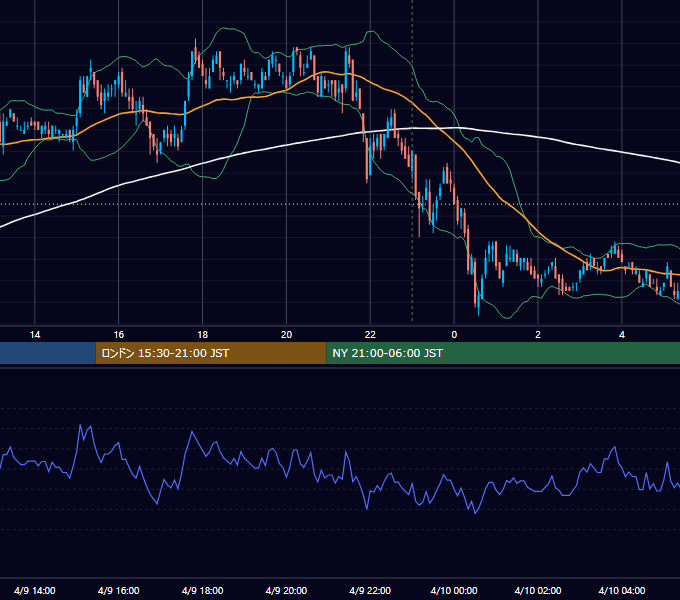Click the 4/9 16:00 date label
680x600 pixels.
pyautogui.click(x=118, y=590)
